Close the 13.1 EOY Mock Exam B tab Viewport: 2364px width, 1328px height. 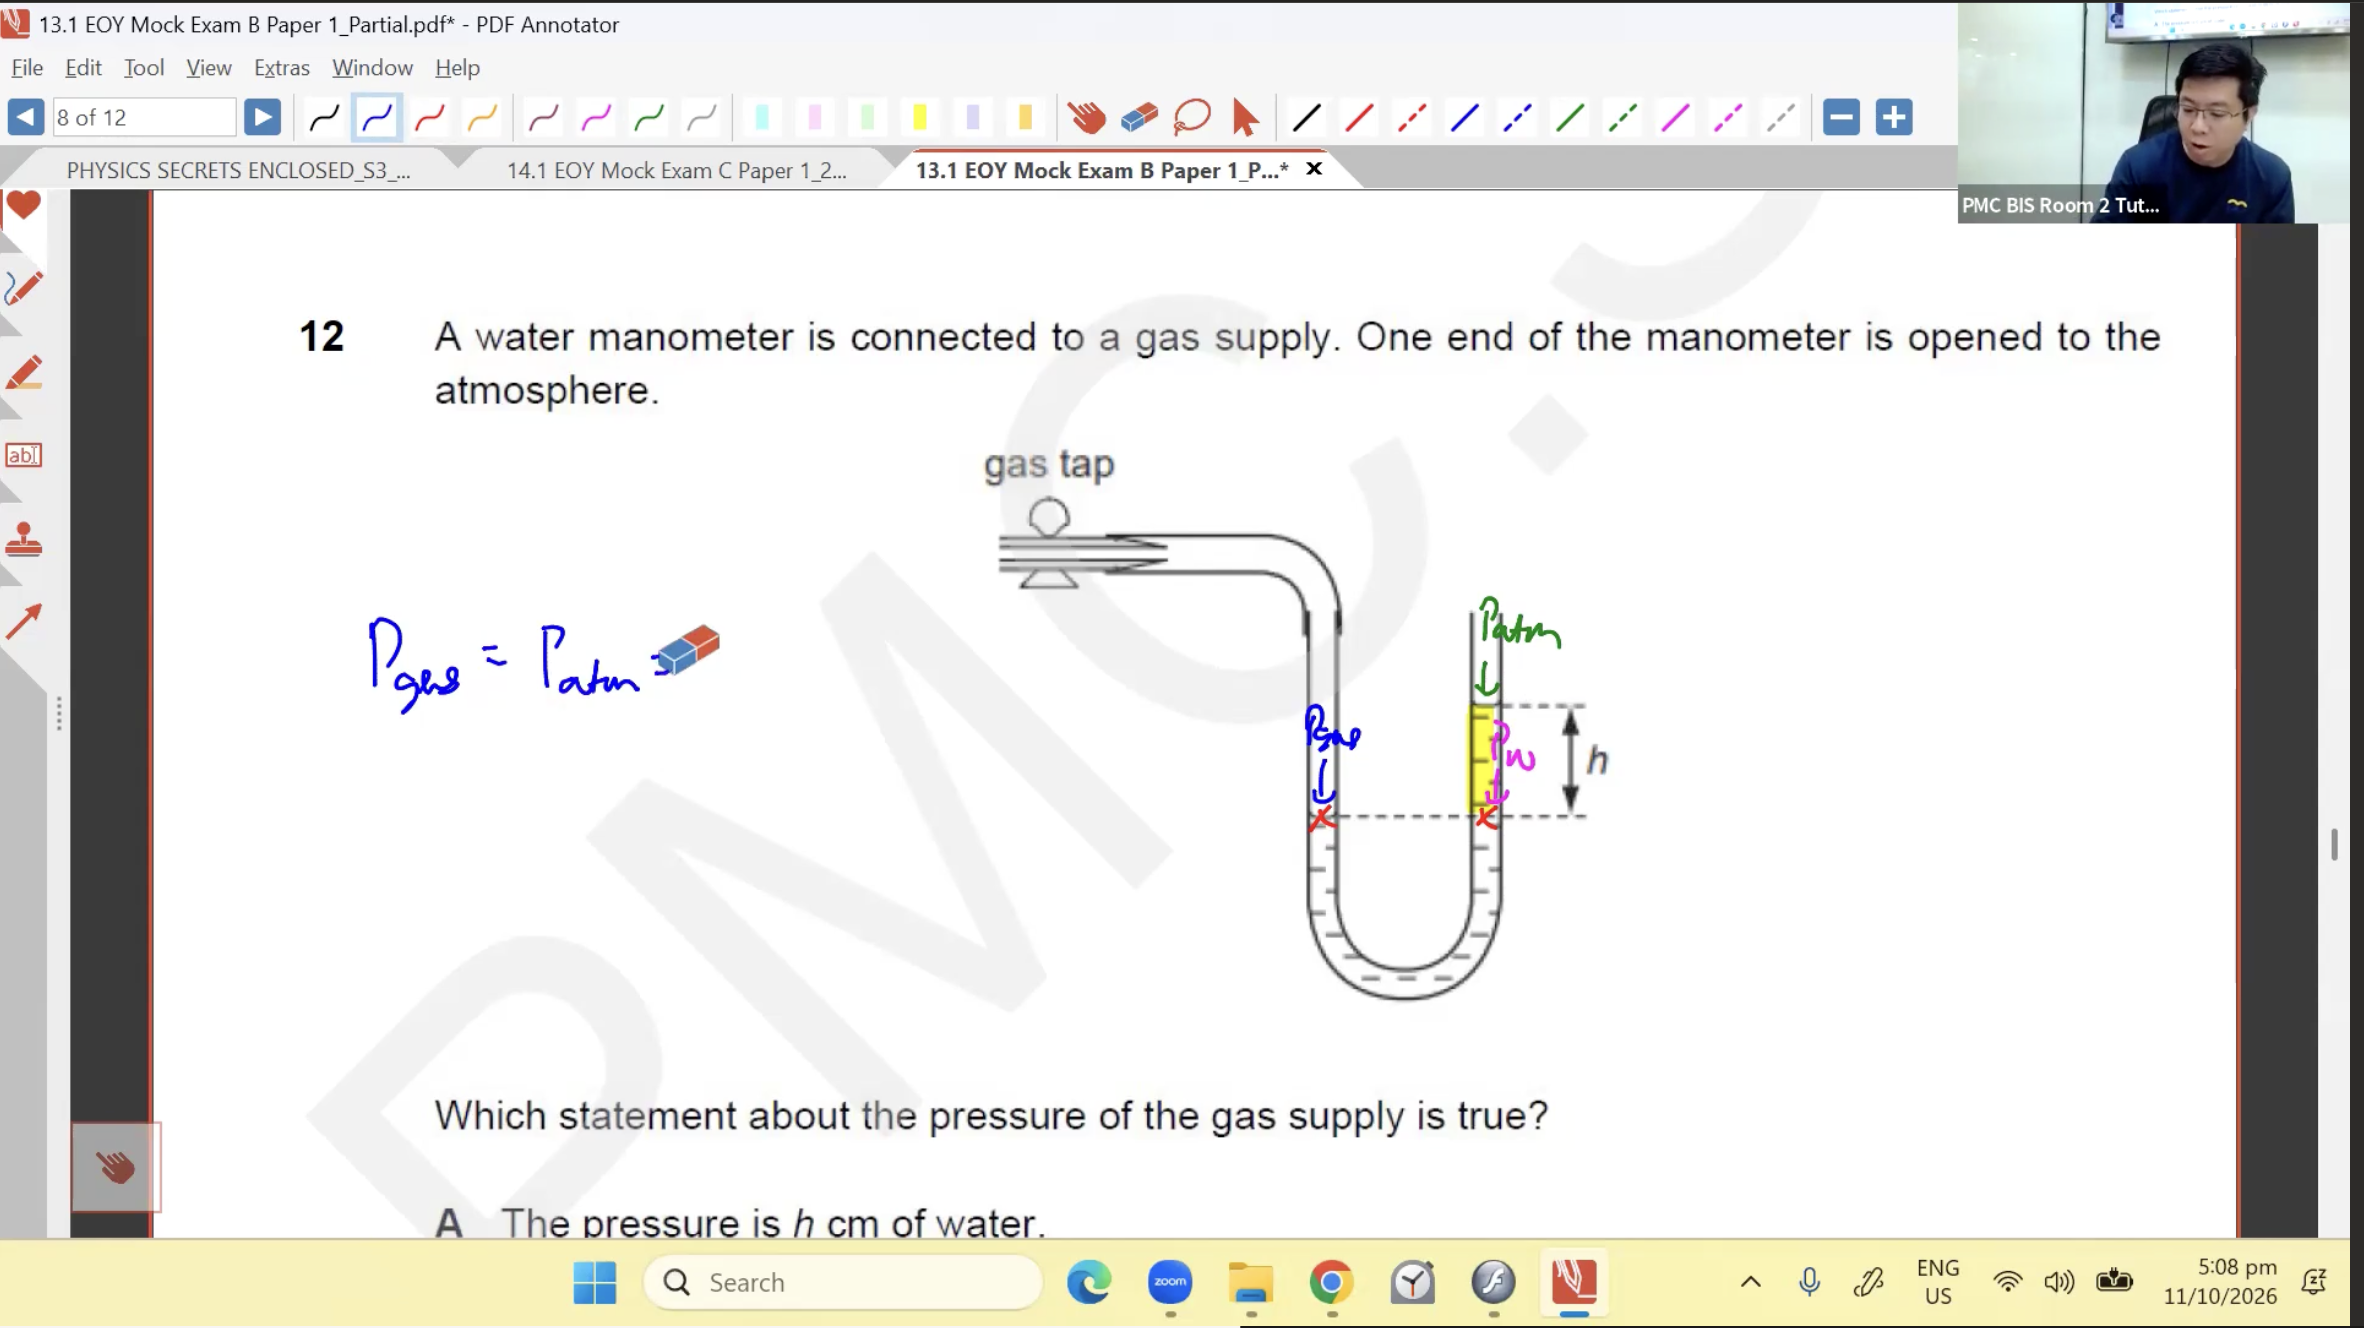pyautogui.click(x=1314, y=169)
